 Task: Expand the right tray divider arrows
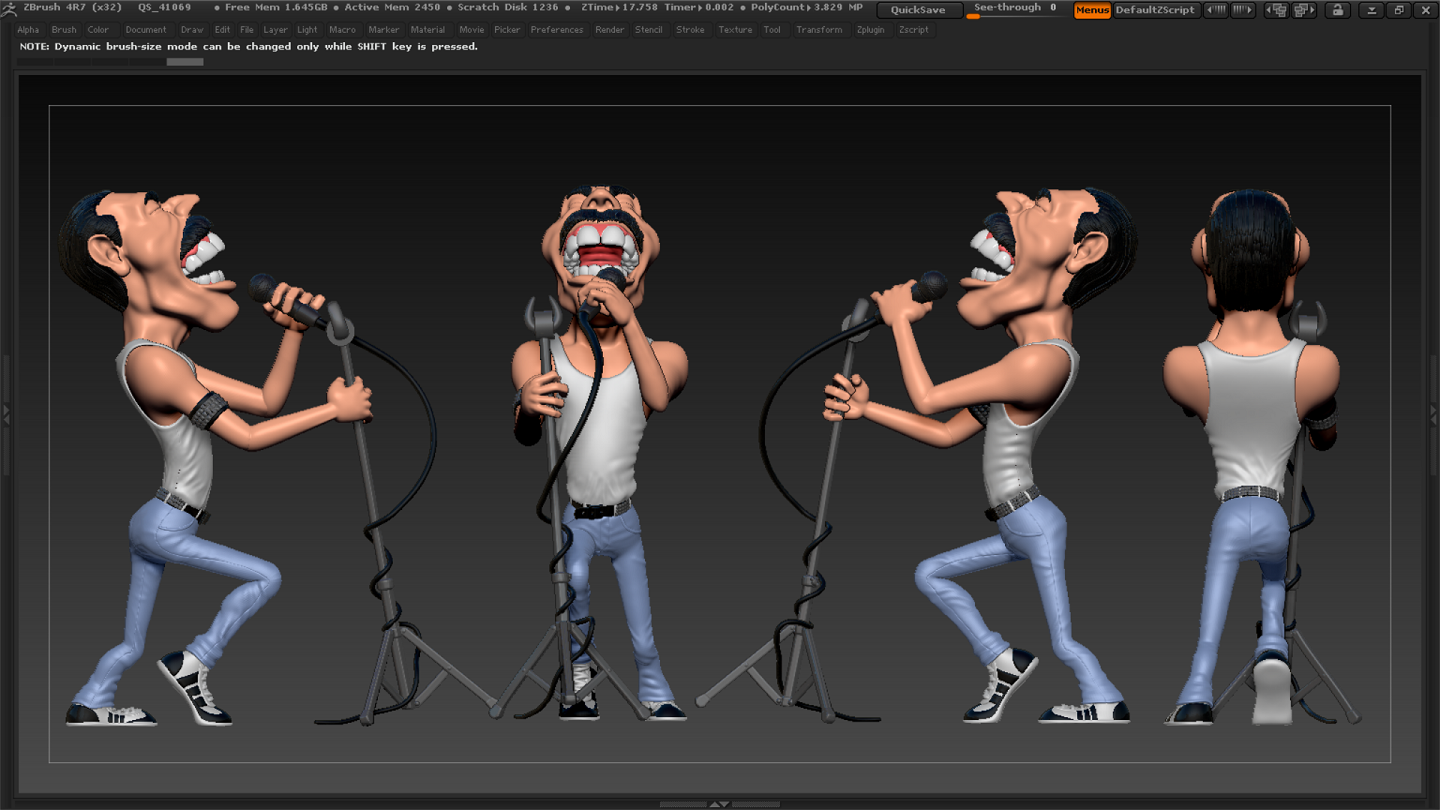click(x=1434, y=412)
